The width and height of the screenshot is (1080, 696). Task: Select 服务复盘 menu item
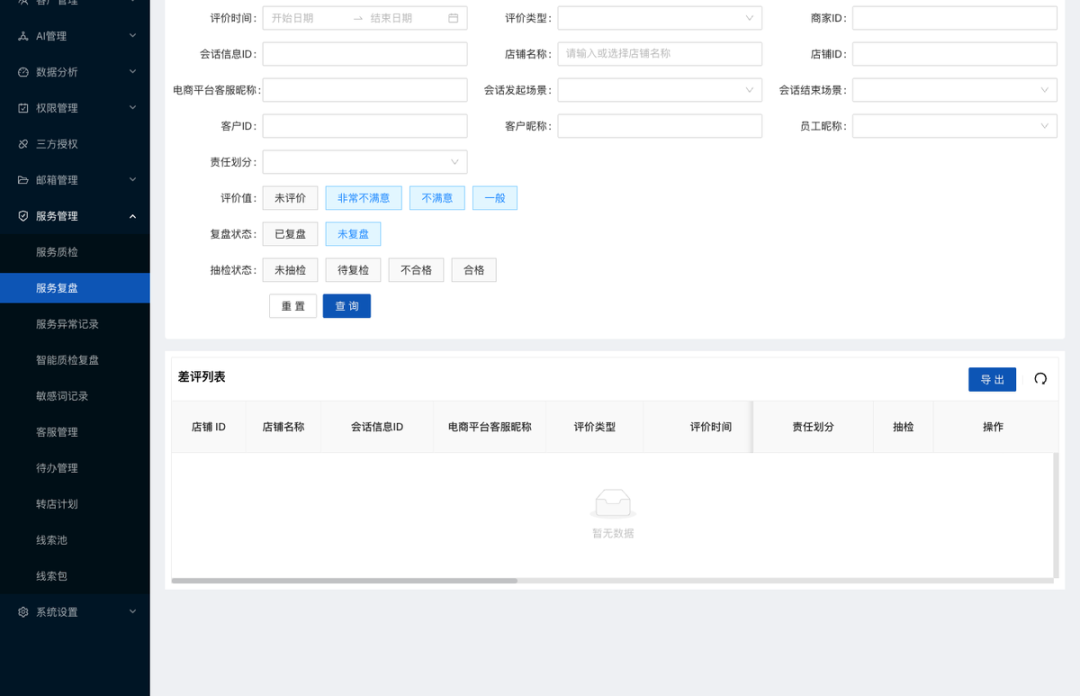pos(75,288)
